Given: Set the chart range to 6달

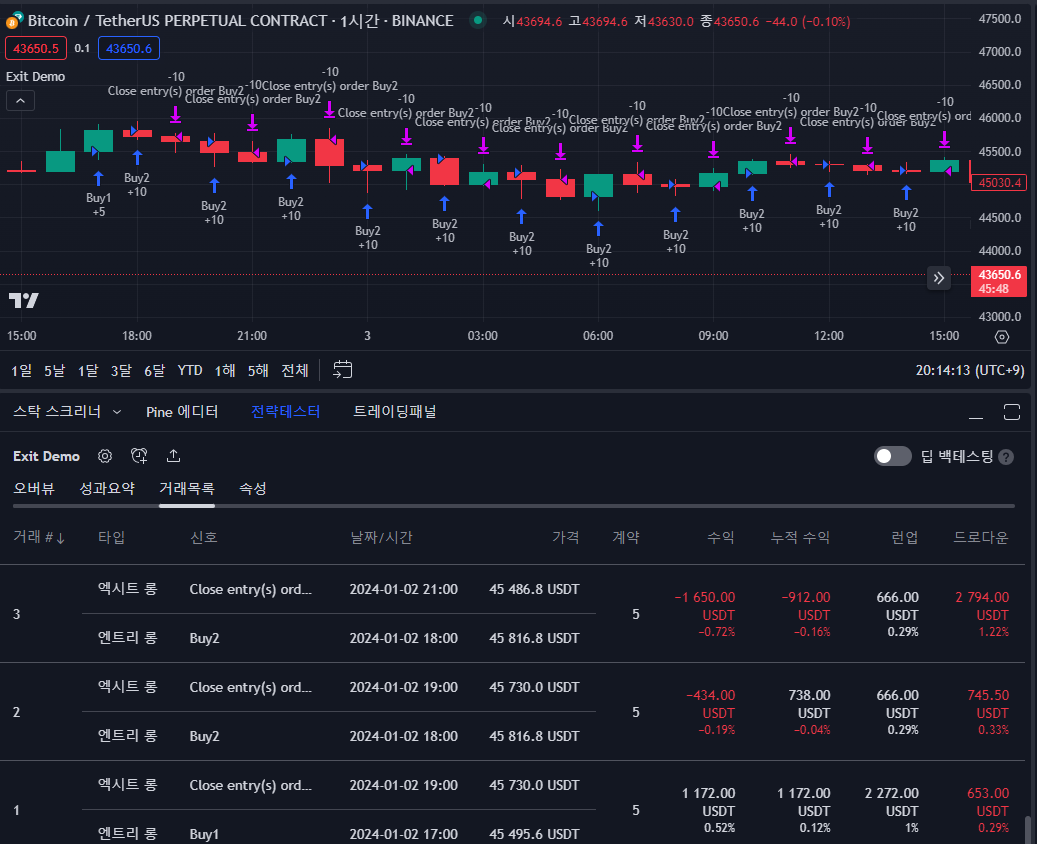Looking at the screenshot, I should click(155, 370).
